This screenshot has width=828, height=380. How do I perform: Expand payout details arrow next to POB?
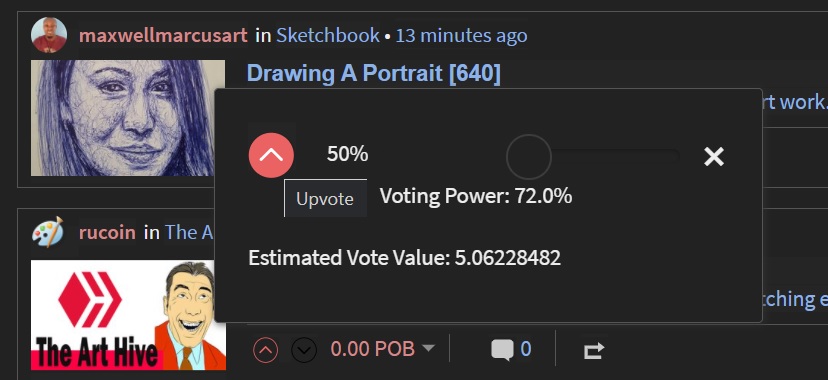(429, 348)
